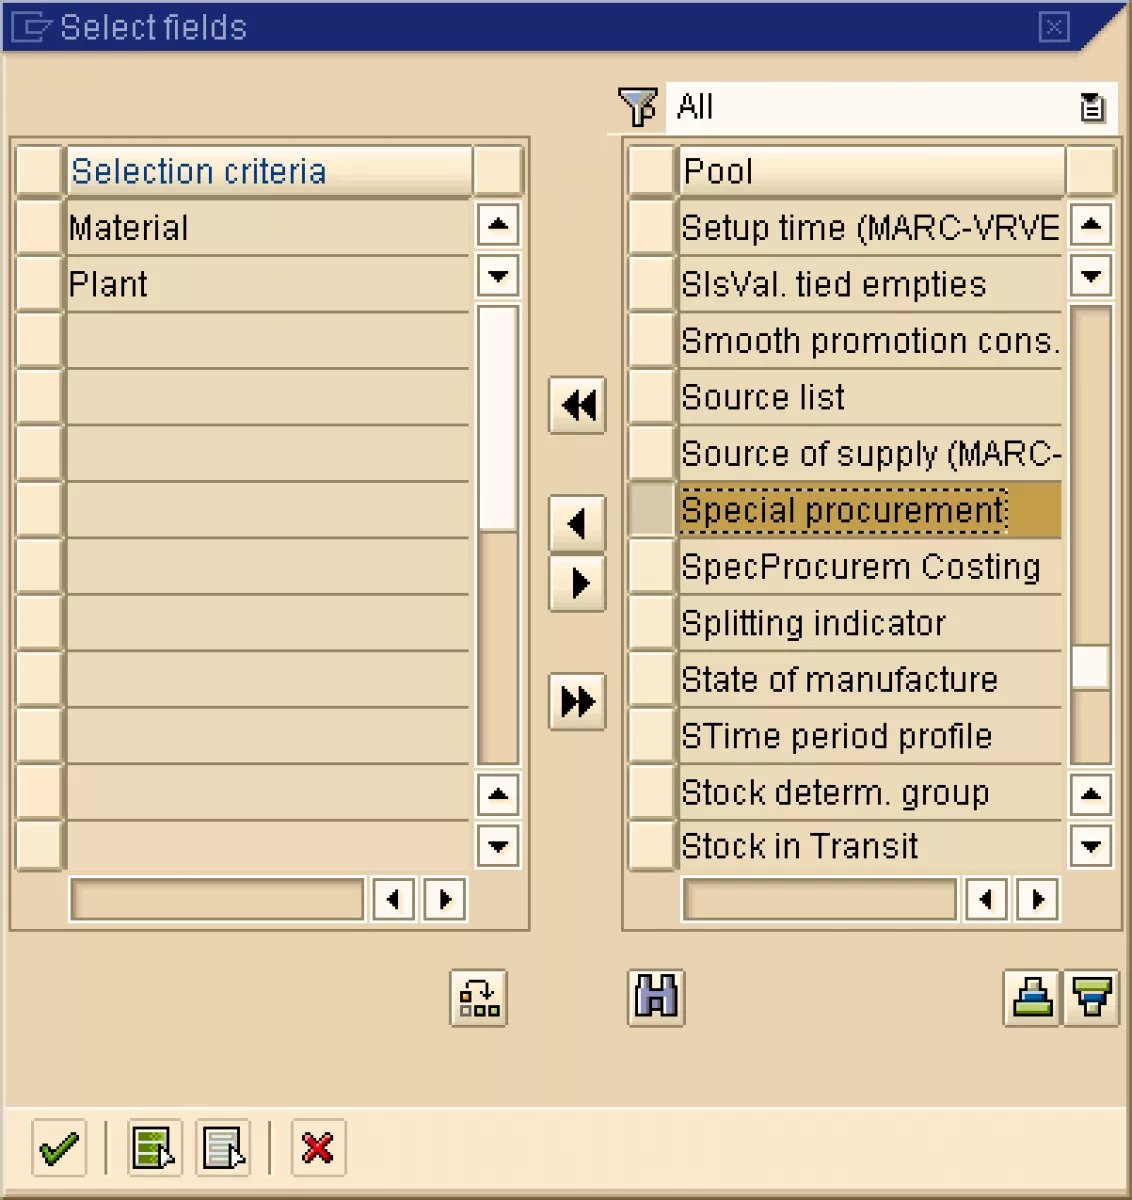Click the hierarchy arrangement icon under selection criteria

coord(478,997)
